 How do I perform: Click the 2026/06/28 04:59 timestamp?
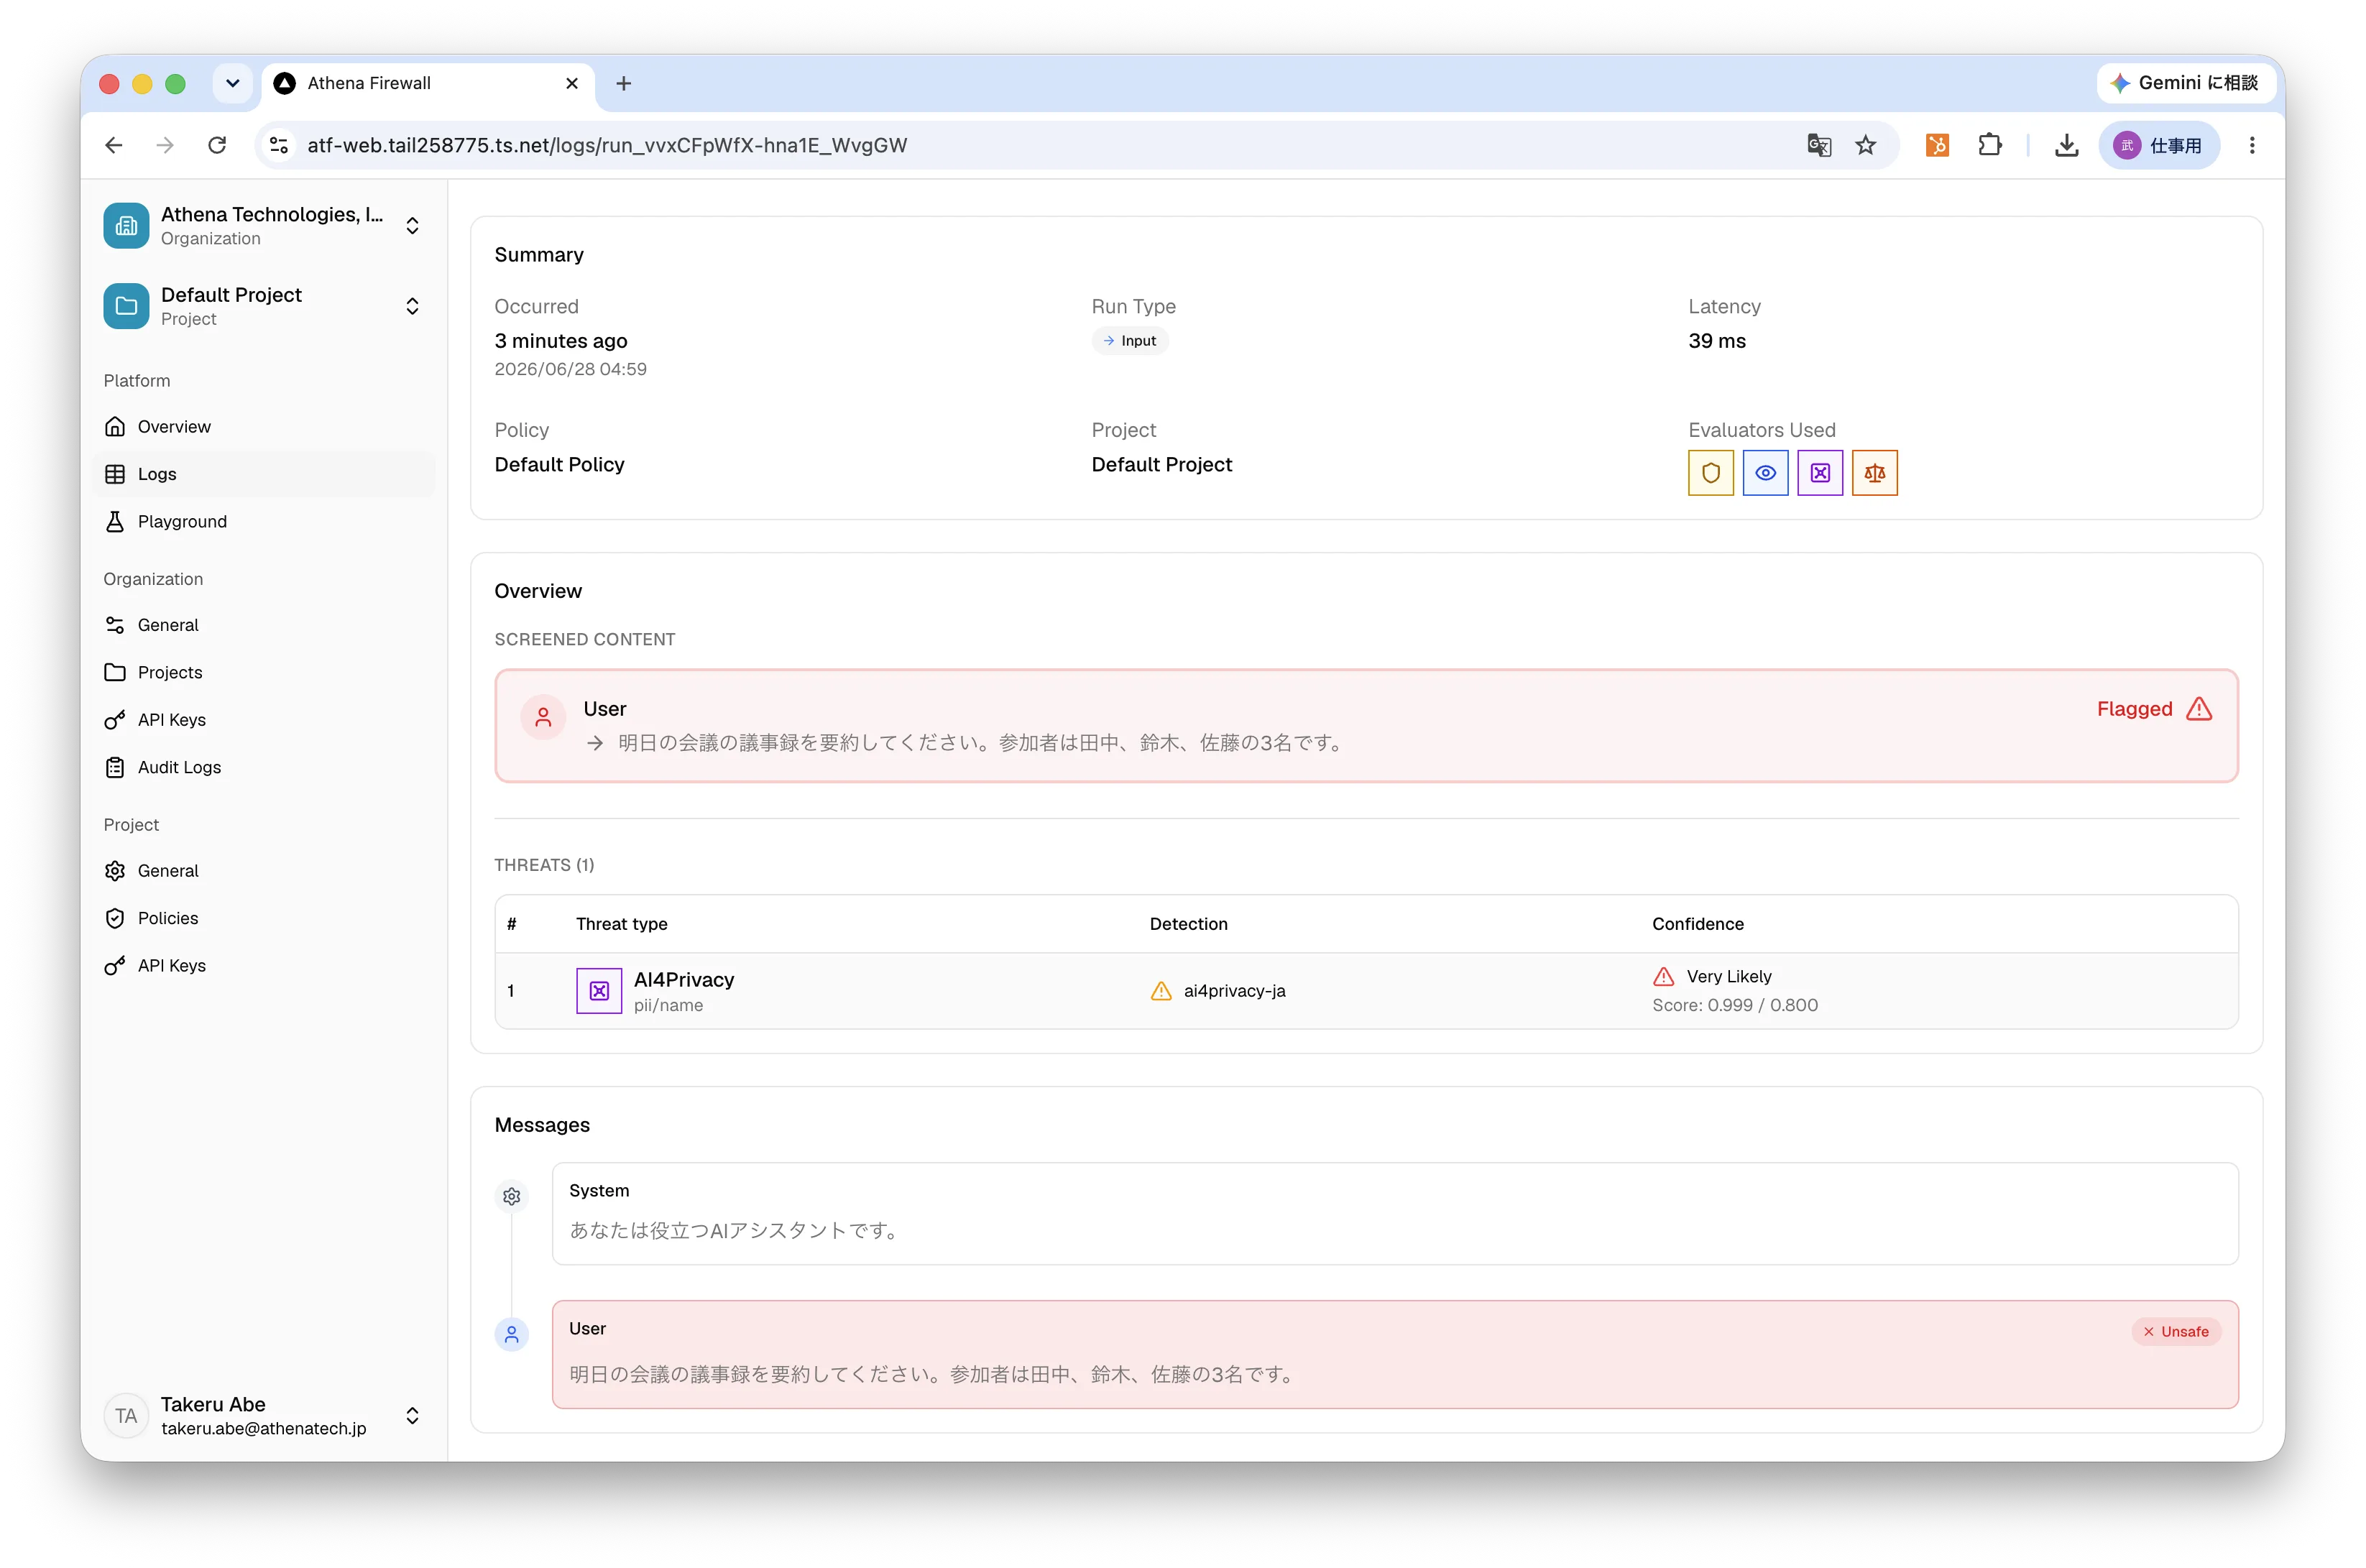point(570,369)
